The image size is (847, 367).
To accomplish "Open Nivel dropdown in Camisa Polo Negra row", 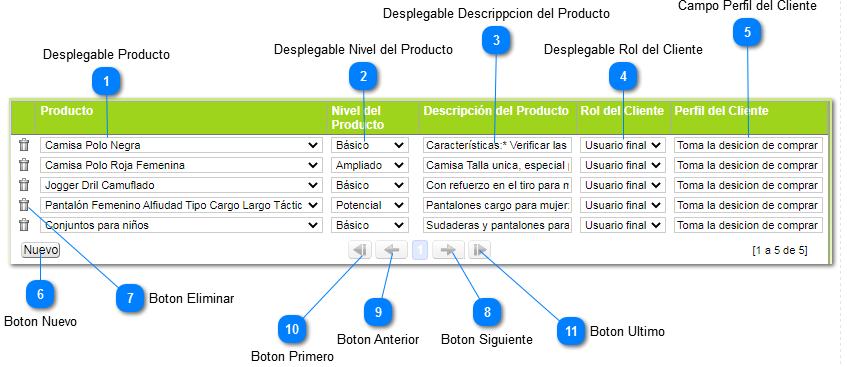I will click(x=369, y=145).
